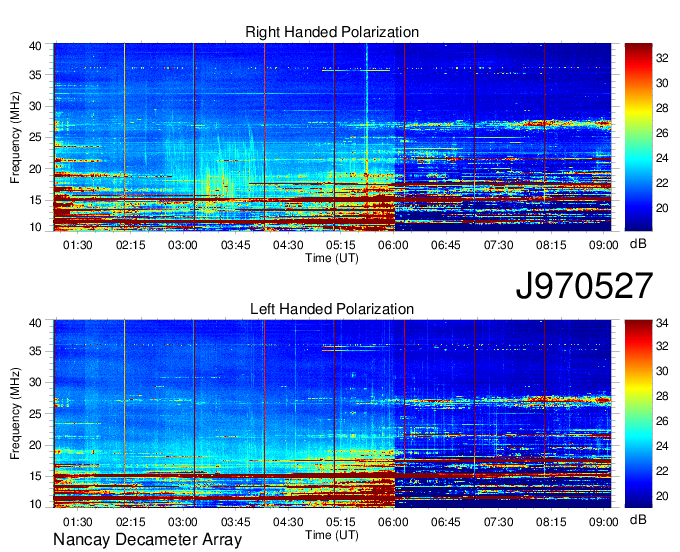Click the 01:30 time tick of the Left Handed plot
The image size is (680, 552).
pos(78,522)
